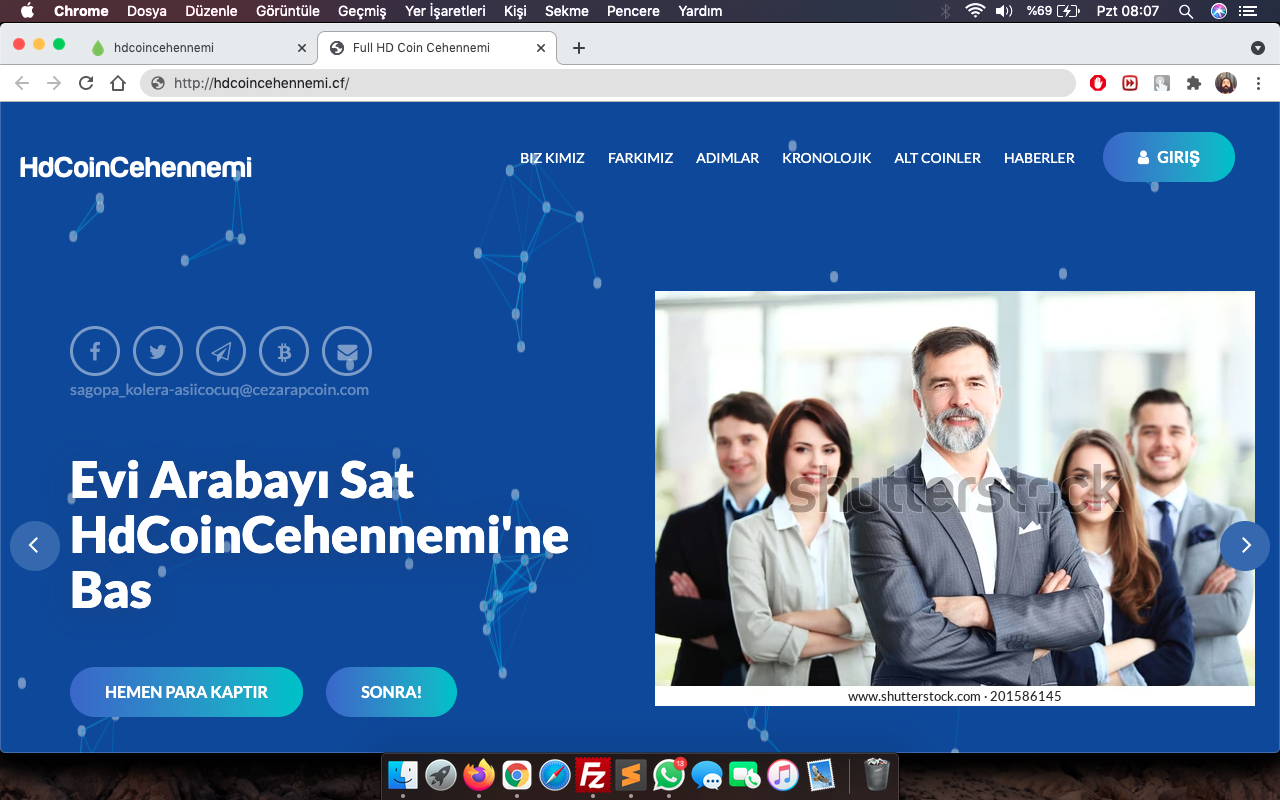Click the red Opera-style extension icon
This screenshot has height=800, width=1280.
coord(1098,83)
